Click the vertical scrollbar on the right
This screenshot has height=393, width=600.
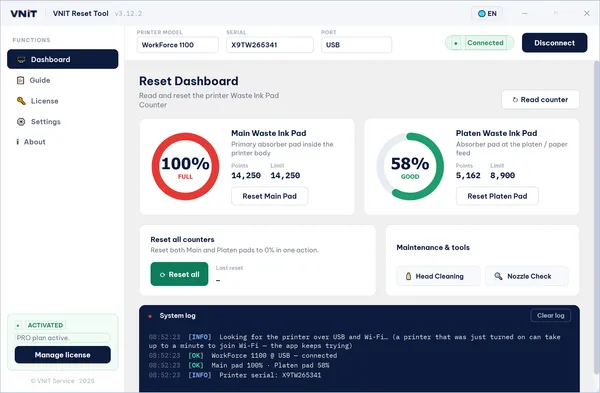[597, 216]
